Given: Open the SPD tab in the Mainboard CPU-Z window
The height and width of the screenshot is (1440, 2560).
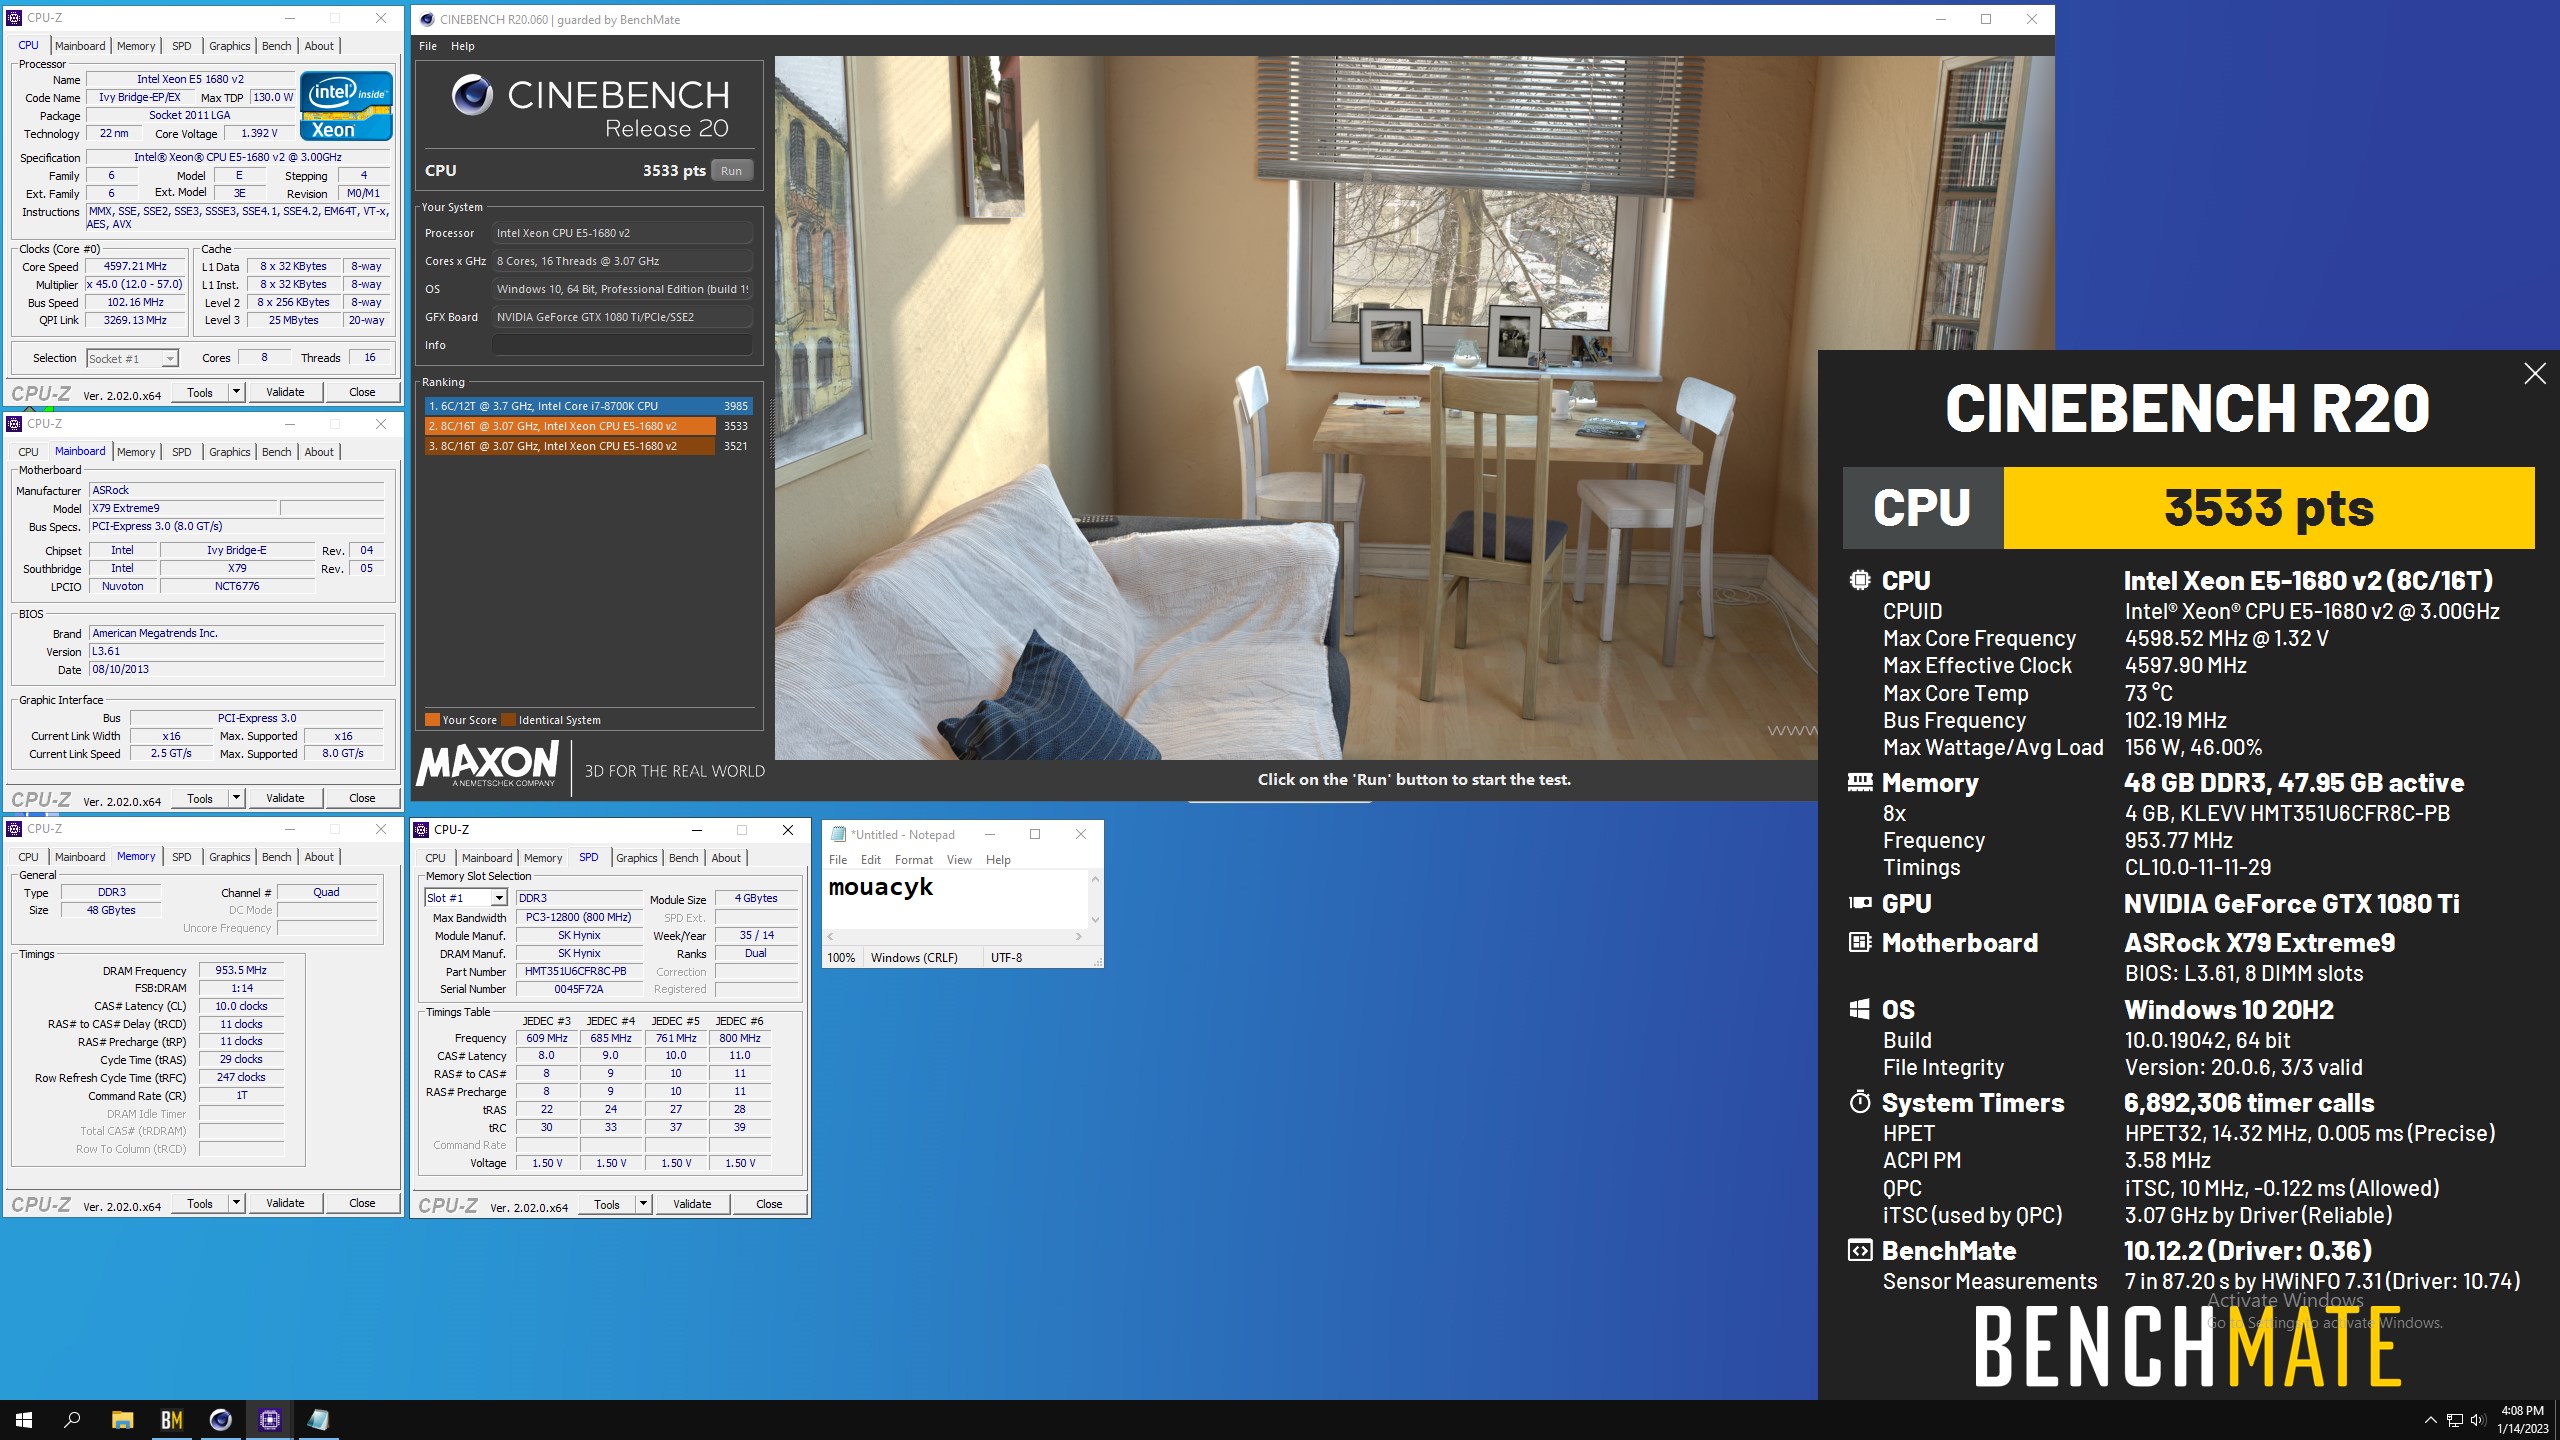Looking at the screenshot, I should click(x=181, y=452).
